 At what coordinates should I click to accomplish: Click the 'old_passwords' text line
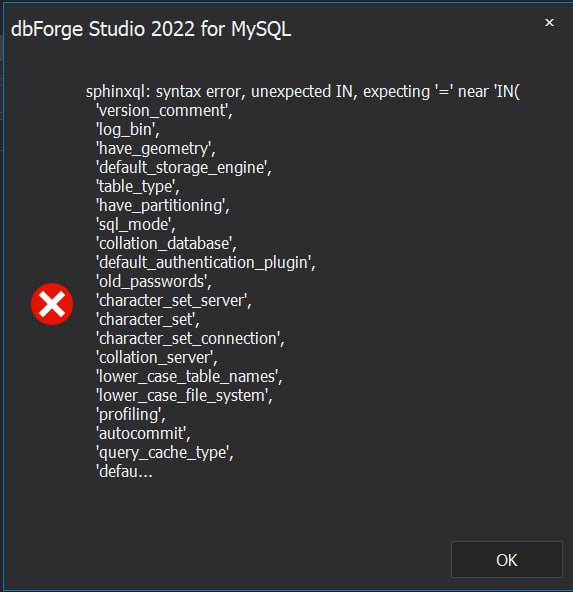tap(154, 282)
